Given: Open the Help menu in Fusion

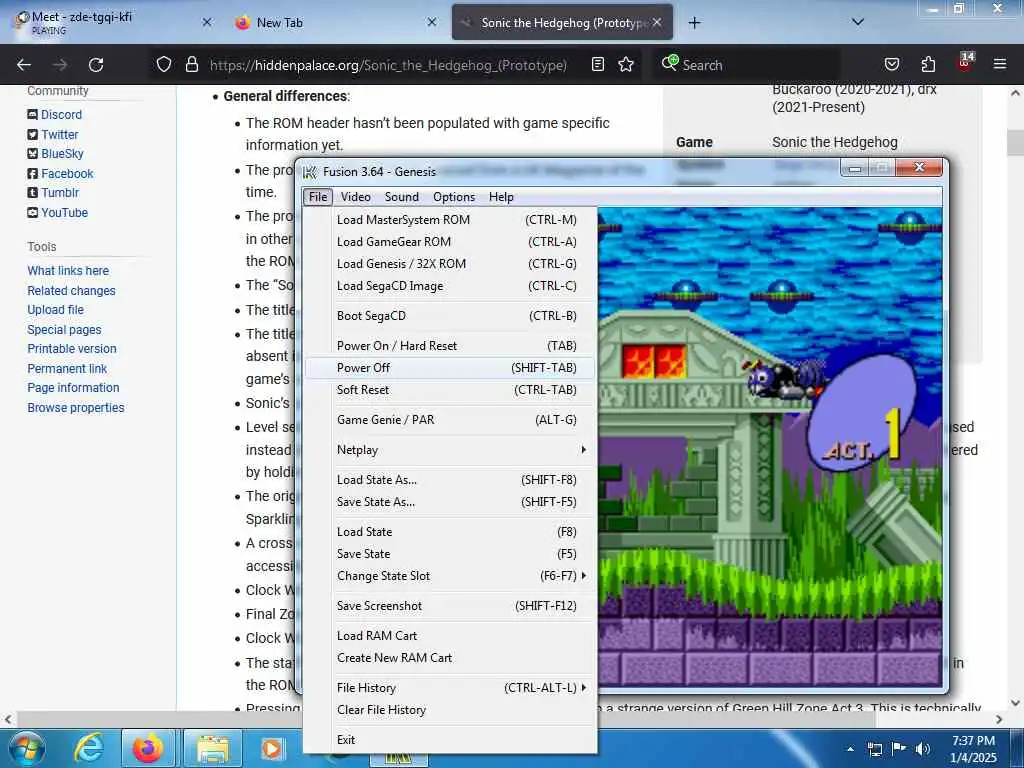Looking at the screenshot, I should 501,197.
